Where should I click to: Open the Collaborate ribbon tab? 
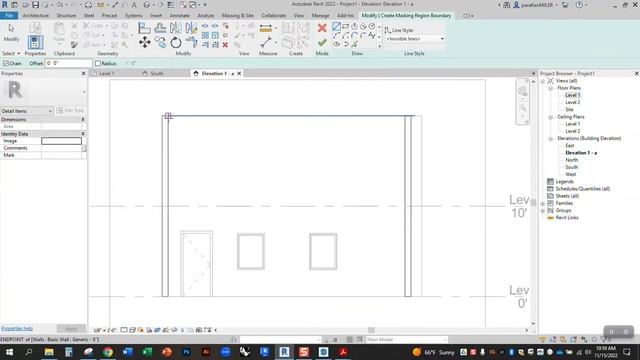coord(273,16)
